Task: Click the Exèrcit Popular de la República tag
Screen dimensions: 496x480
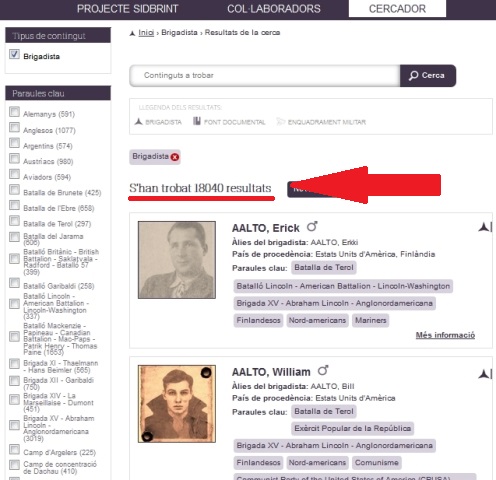Action: 352,429
